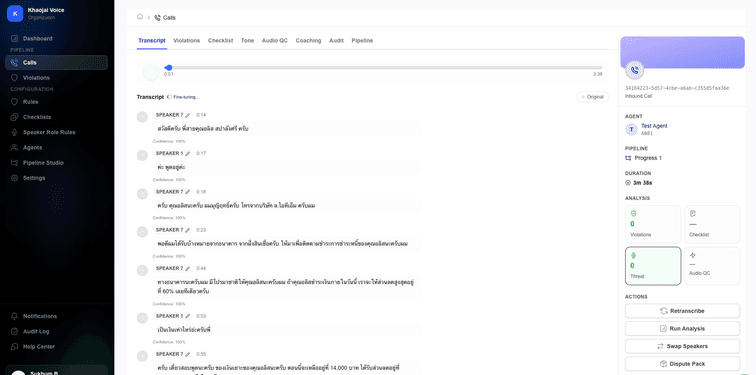Click the Run Analysis button
This screenshot has width=756, height=375.
pos(682,329)
